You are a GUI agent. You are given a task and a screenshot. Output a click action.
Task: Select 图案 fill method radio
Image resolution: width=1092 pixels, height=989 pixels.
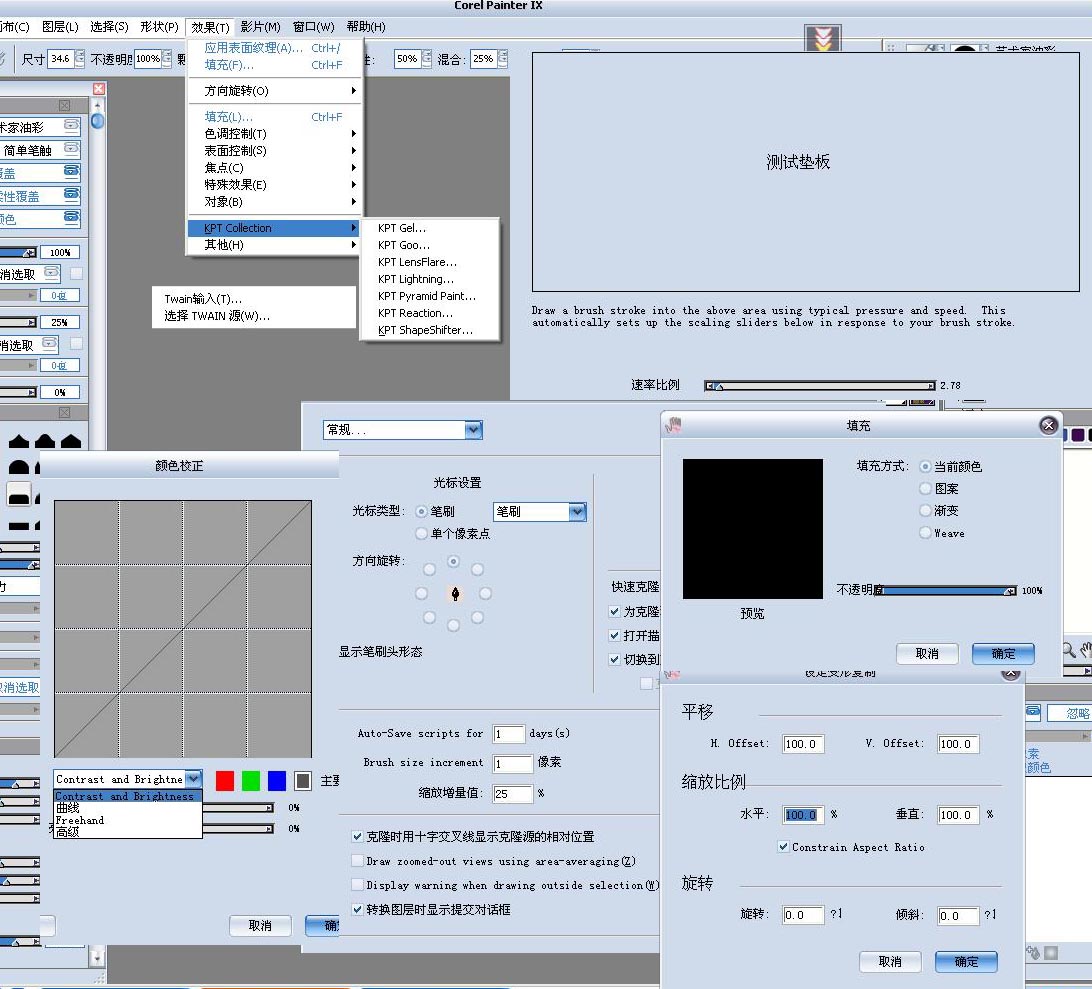[925, 488]
